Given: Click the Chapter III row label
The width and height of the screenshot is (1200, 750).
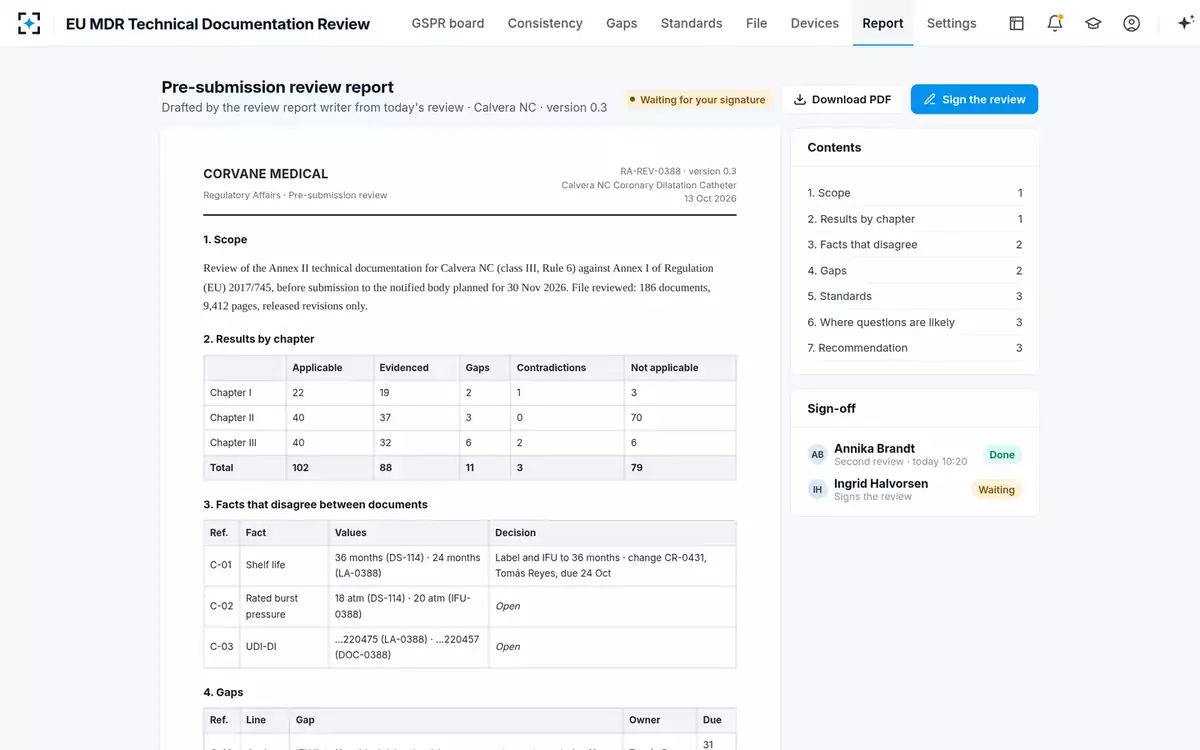Looking at the screenshot, I should click(x=233, y=443).
